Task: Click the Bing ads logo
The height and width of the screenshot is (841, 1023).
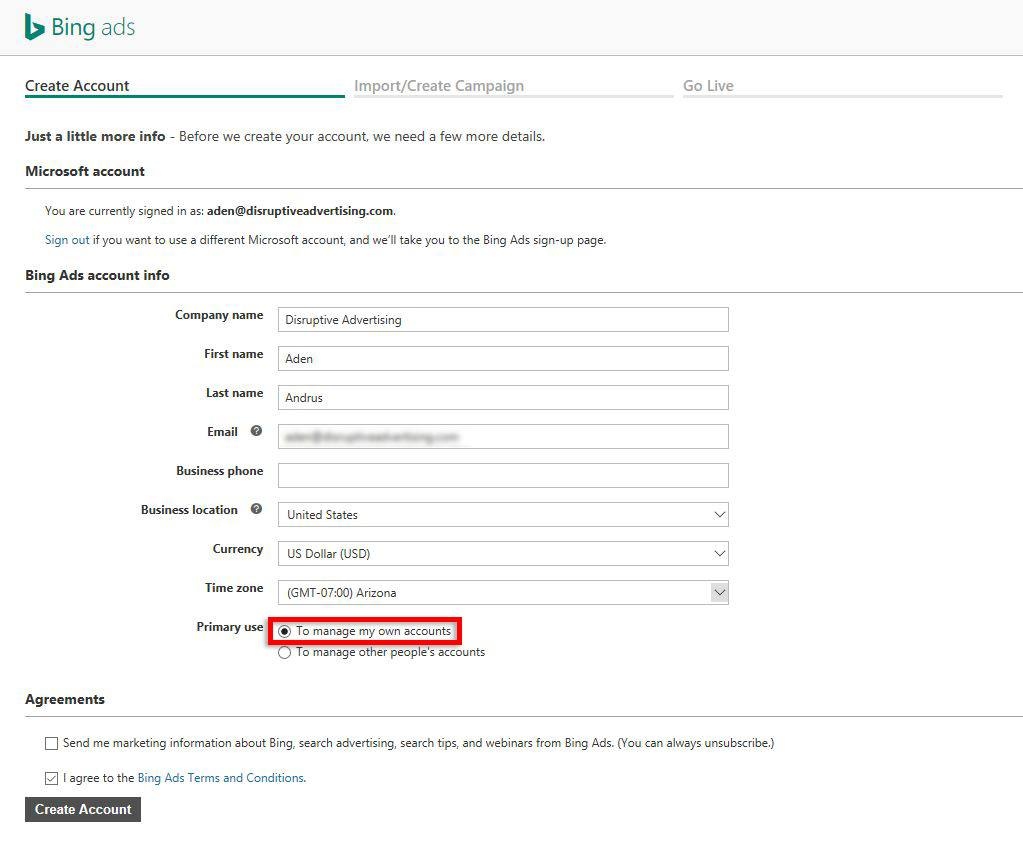Action: [80, 27]
